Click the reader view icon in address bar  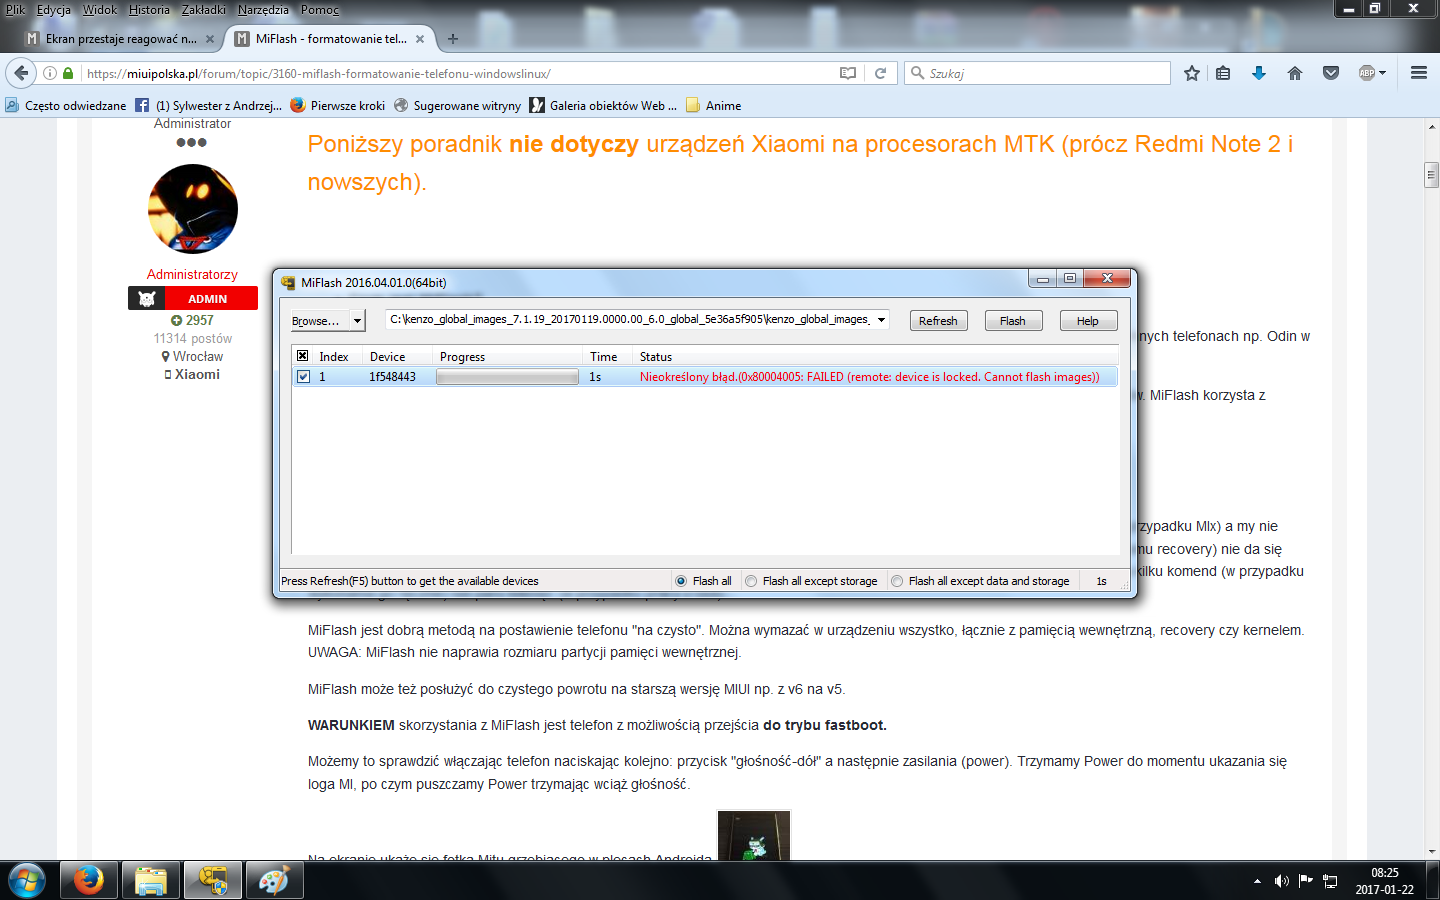coord(848,73)
